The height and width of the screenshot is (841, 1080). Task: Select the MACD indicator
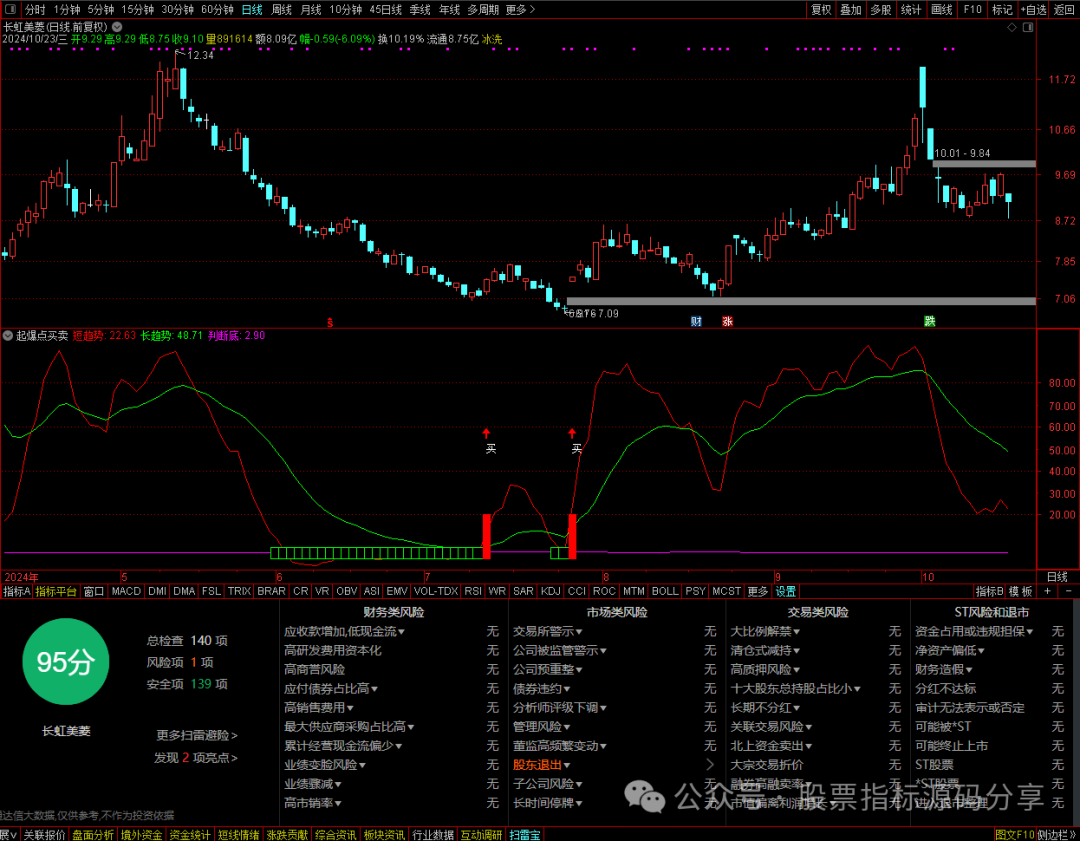126,591
